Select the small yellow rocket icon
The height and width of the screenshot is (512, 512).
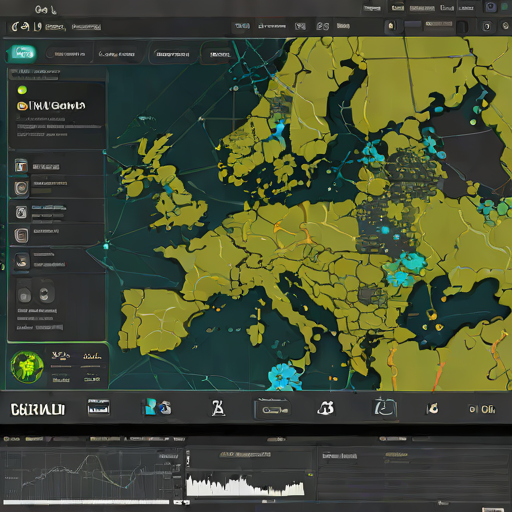pos(433,408)
